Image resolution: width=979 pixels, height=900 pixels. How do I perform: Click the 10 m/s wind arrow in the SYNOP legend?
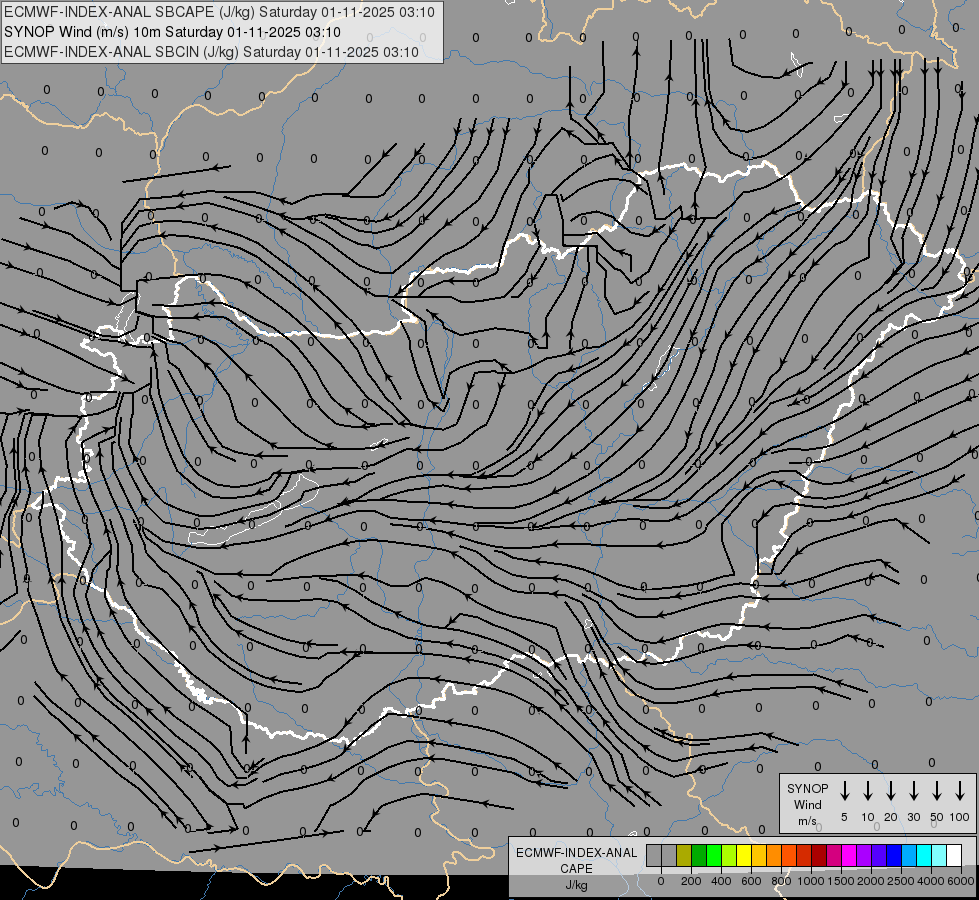point(868,790)
